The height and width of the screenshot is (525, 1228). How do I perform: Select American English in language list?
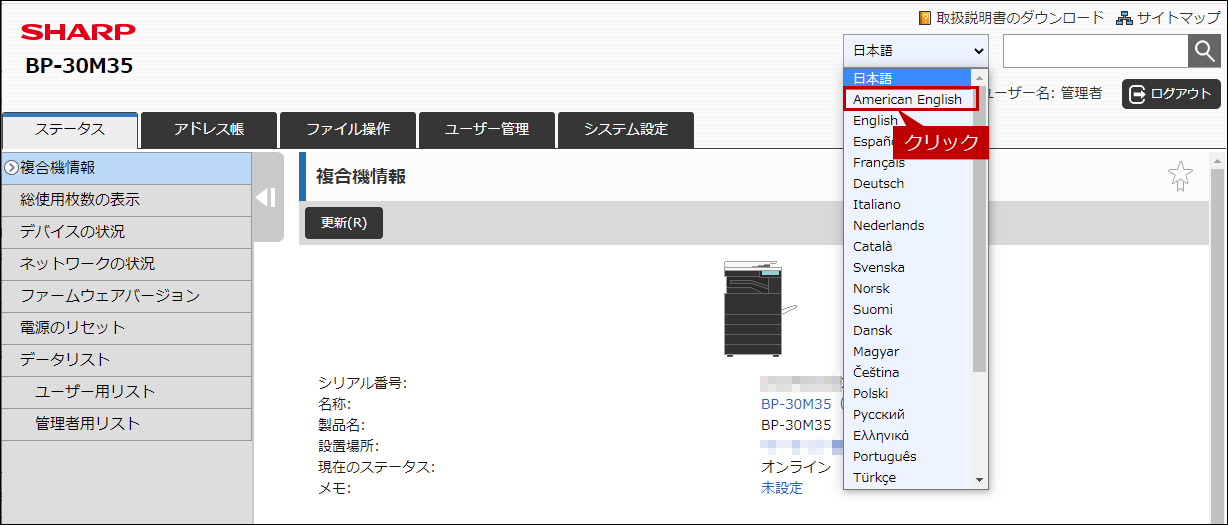point(907,99)
